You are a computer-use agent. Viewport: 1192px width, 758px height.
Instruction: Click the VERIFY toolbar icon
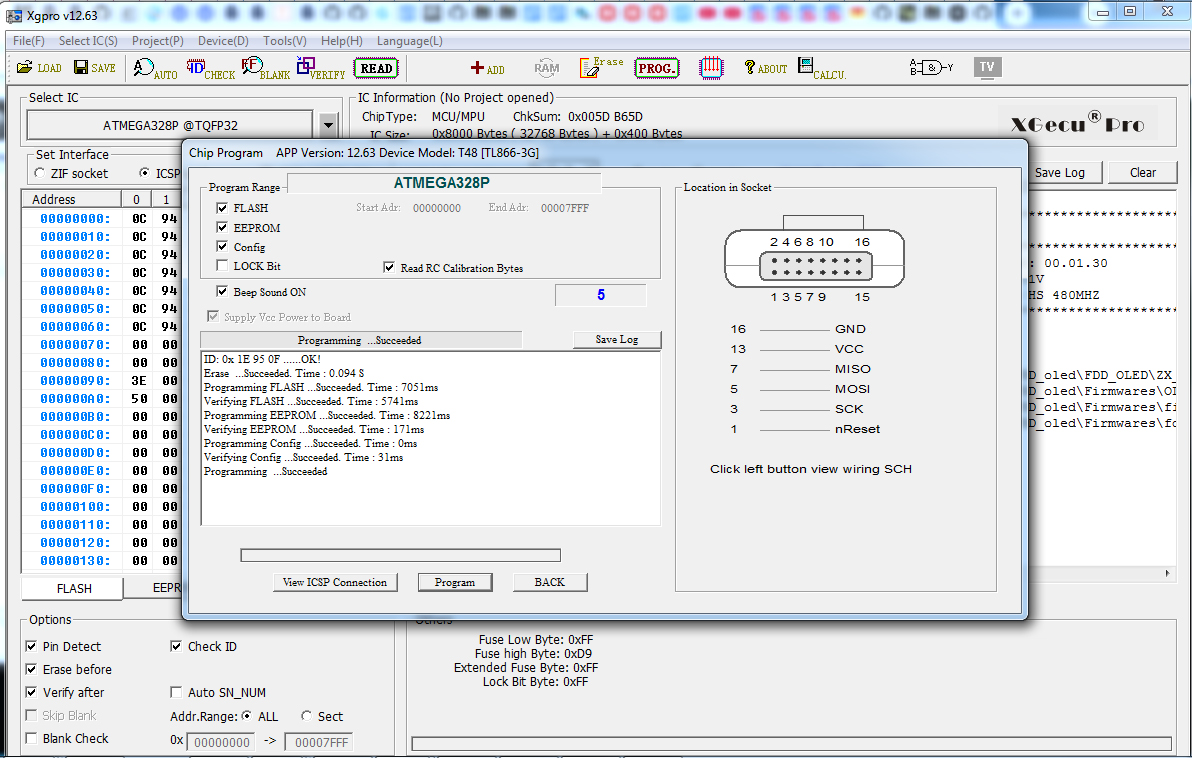(x=320, y=68)
